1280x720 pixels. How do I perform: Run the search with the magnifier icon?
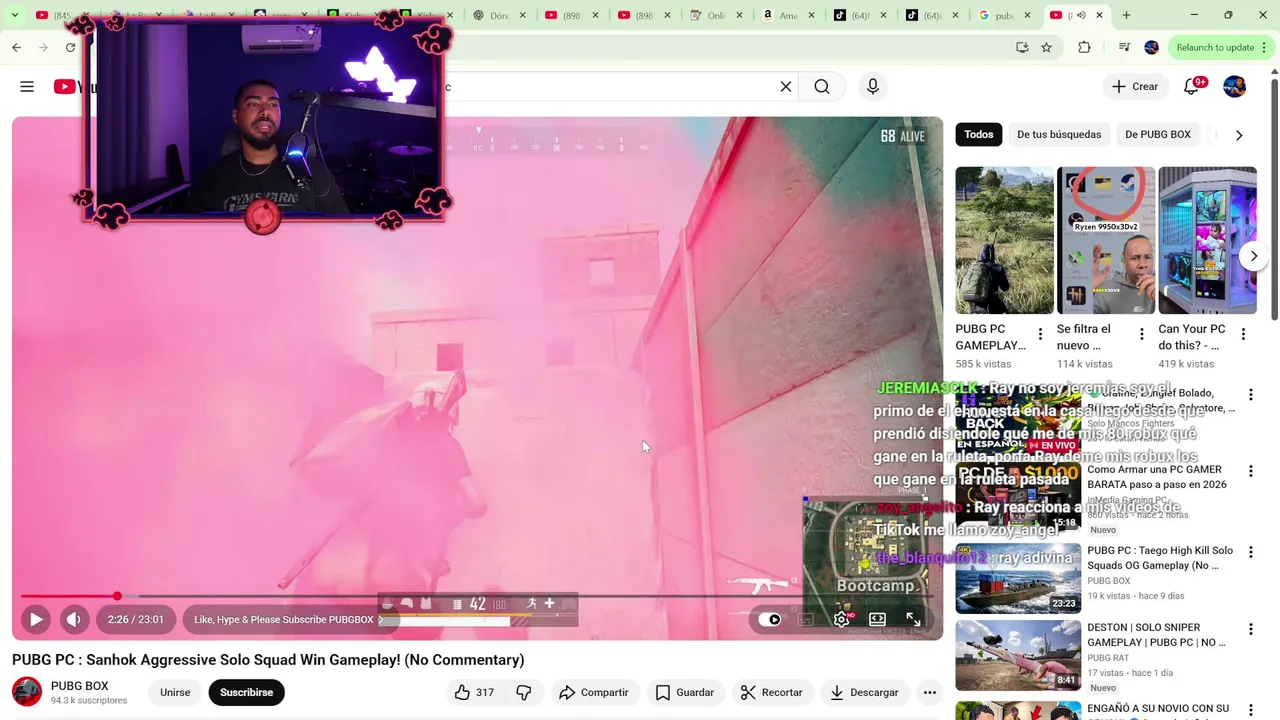(x=822, y=87)
